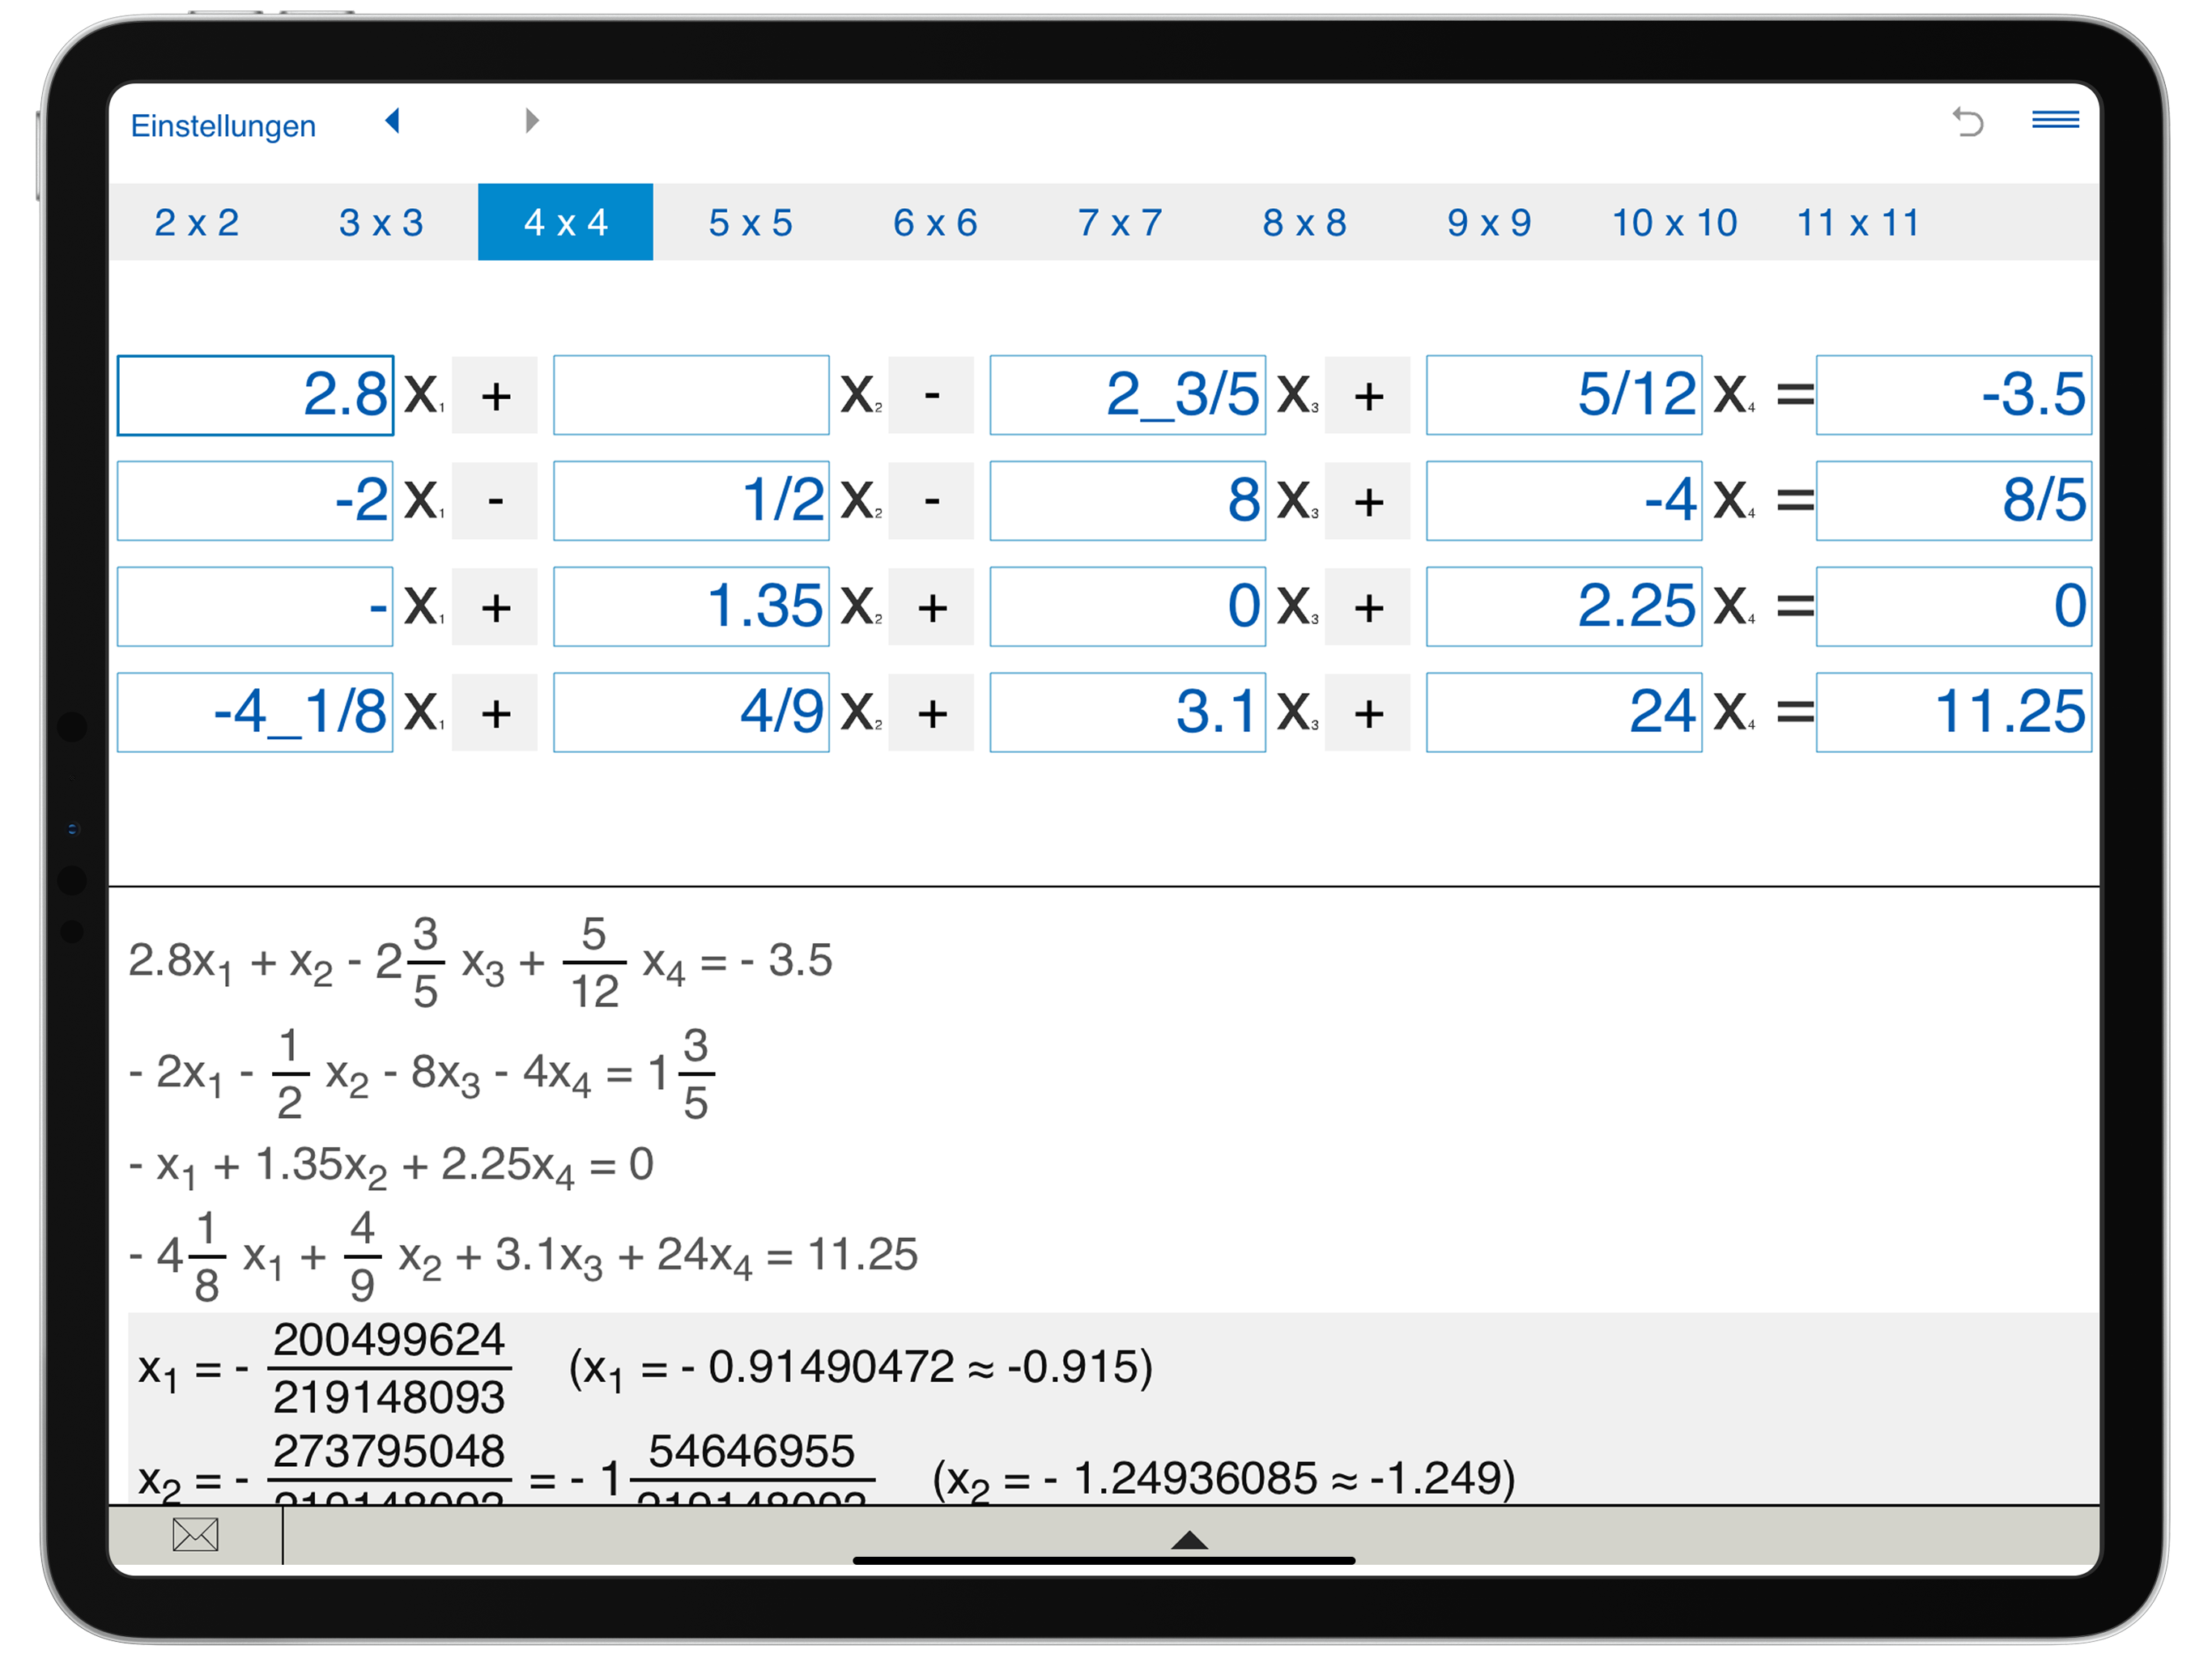Image resolution: width=2212 pixels, height=1658 pixels.
Task: Edit coefficient field containing 2.8
Action: tap(255, 395)
